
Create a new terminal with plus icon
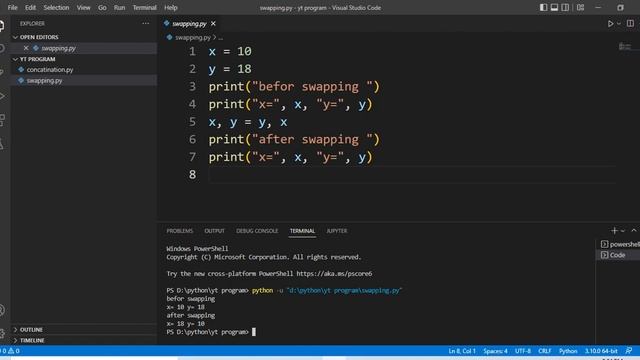pos(614,231)
